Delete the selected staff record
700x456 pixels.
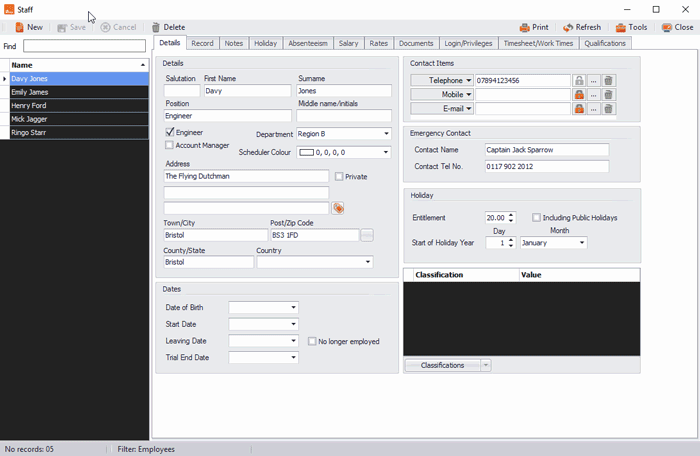coord(168,27)
